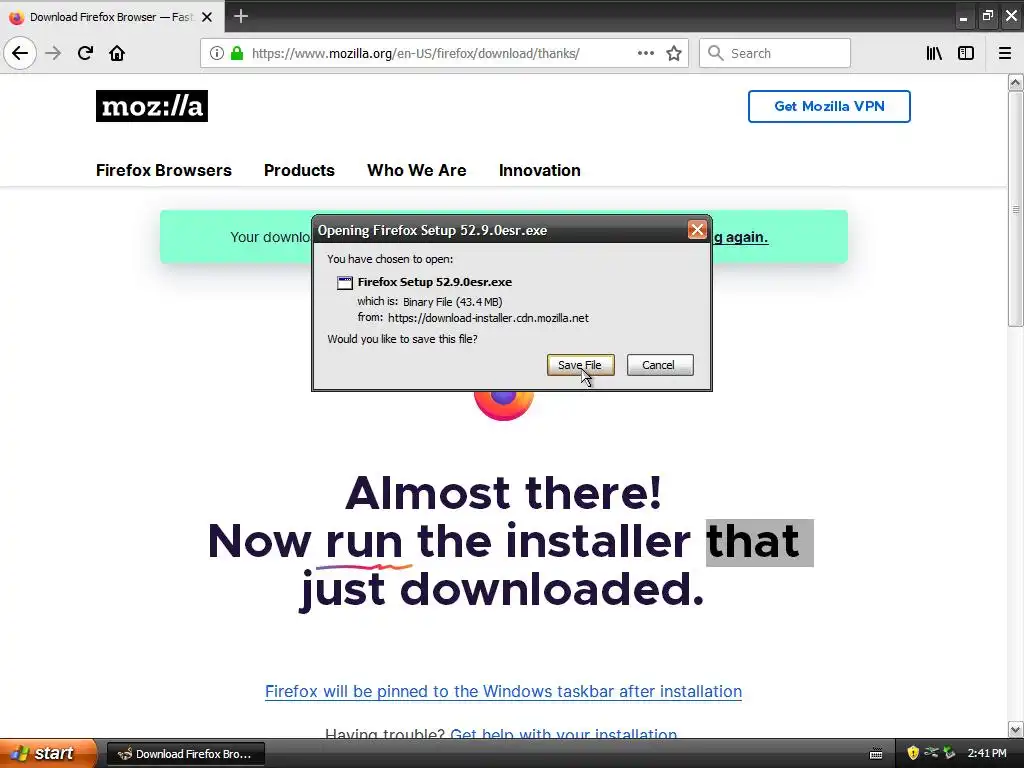Screen dimensions: 1024x768
Task: Open the Firefox Browsers navigation menu
Action: click(x=164, y=170)
